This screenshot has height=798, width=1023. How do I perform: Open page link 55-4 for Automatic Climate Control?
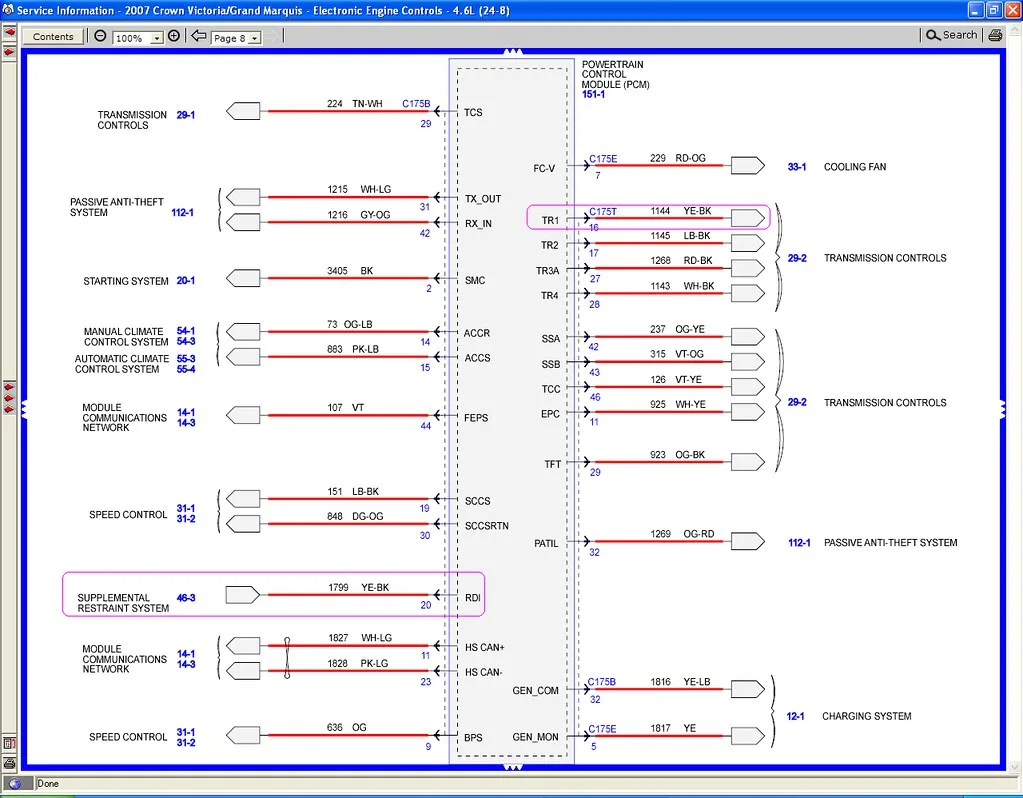pyautogui.click(x=185, y=369)
